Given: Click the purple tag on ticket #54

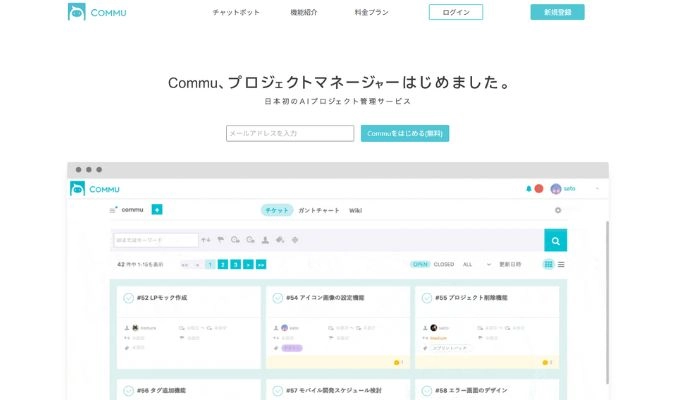Looking at the screenshot, I should point(292,348).
